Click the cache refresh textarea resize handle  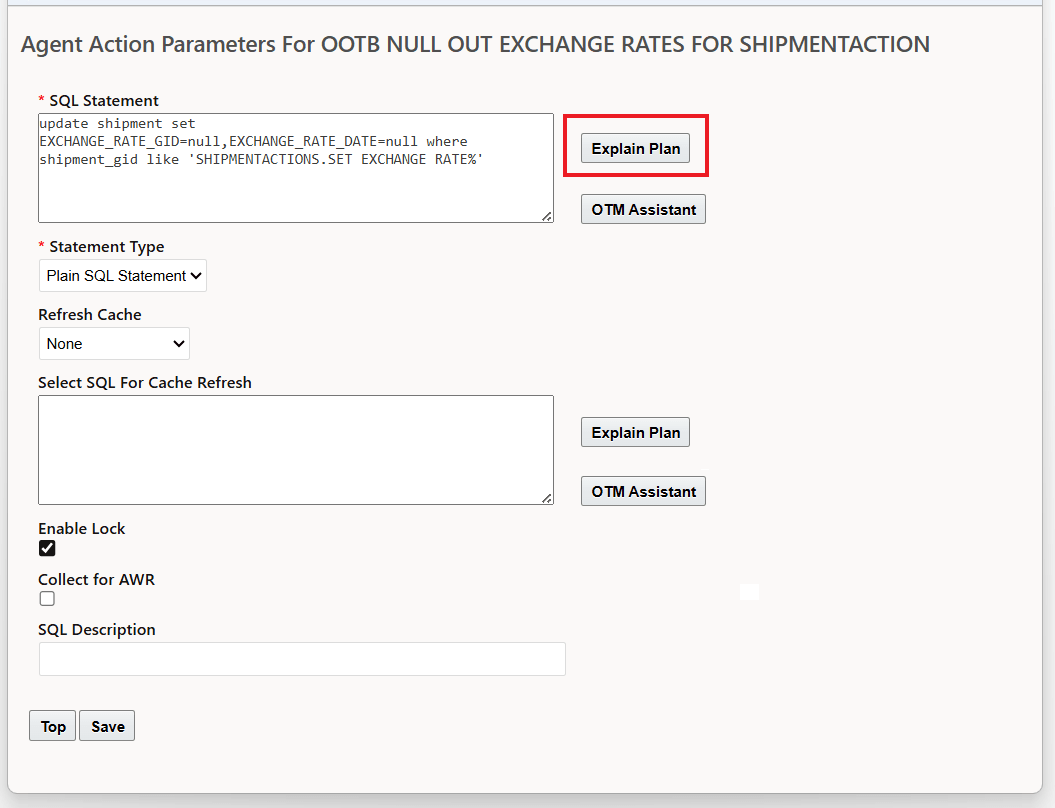pos(547,498)
